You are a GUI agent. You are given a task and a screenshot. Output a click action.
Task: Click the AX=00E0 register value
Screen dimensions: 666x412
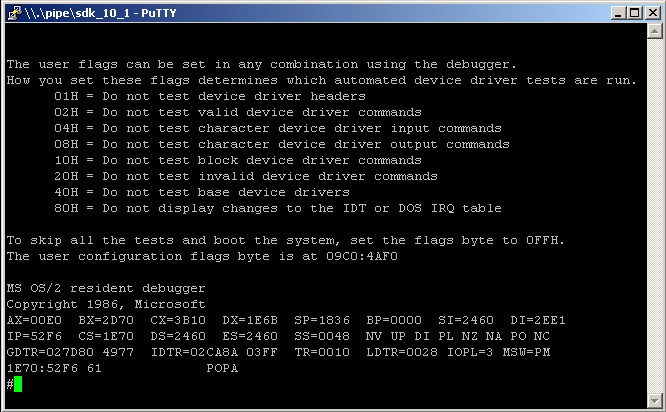pyautogui.click(x=34, y=320)
